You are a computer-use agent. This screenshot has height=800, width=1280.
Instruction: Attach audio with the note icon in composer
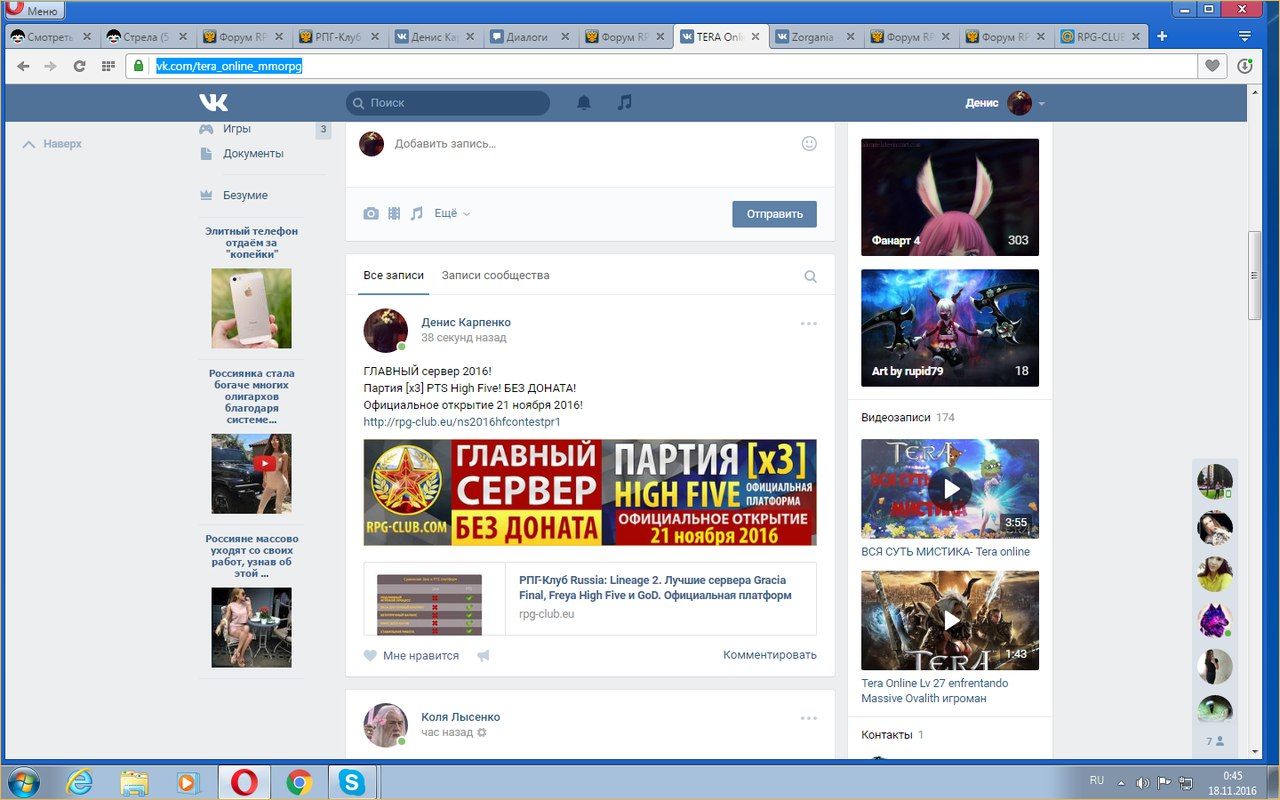[417, 213]
